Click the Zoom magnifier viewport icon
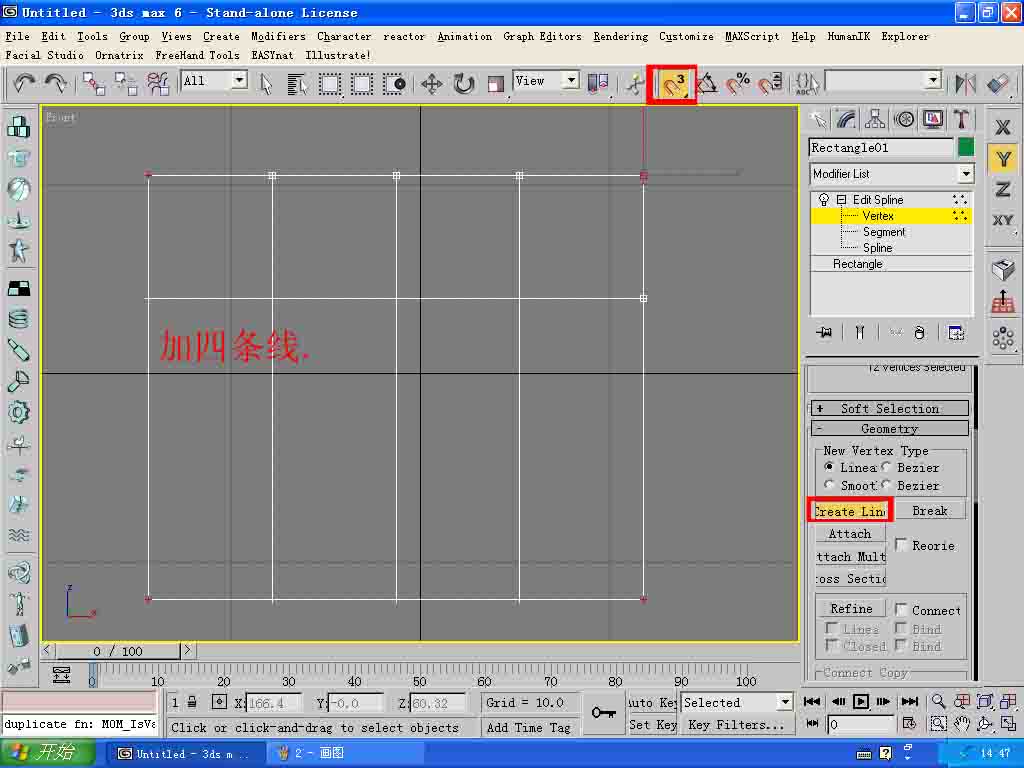 938,701
